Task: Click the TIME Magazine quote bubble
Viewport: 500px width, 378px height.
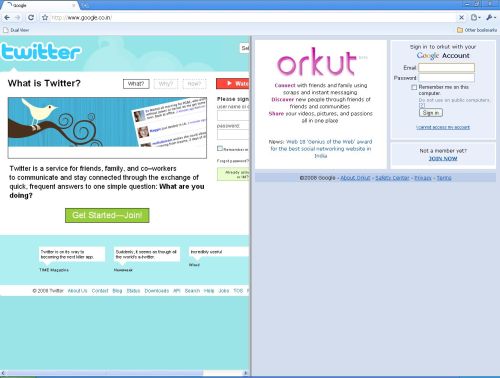Action: pos(72,254)
